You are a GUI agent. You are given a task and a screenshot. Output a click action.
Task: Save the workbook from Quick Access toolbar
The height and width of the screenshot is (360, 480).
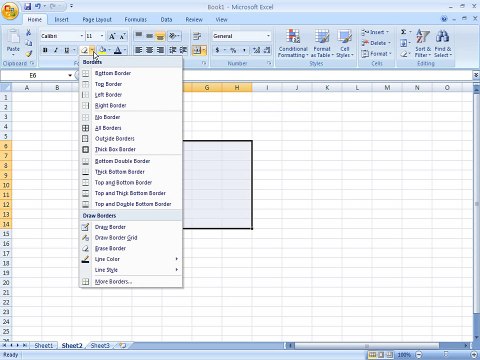click(27, 6)
